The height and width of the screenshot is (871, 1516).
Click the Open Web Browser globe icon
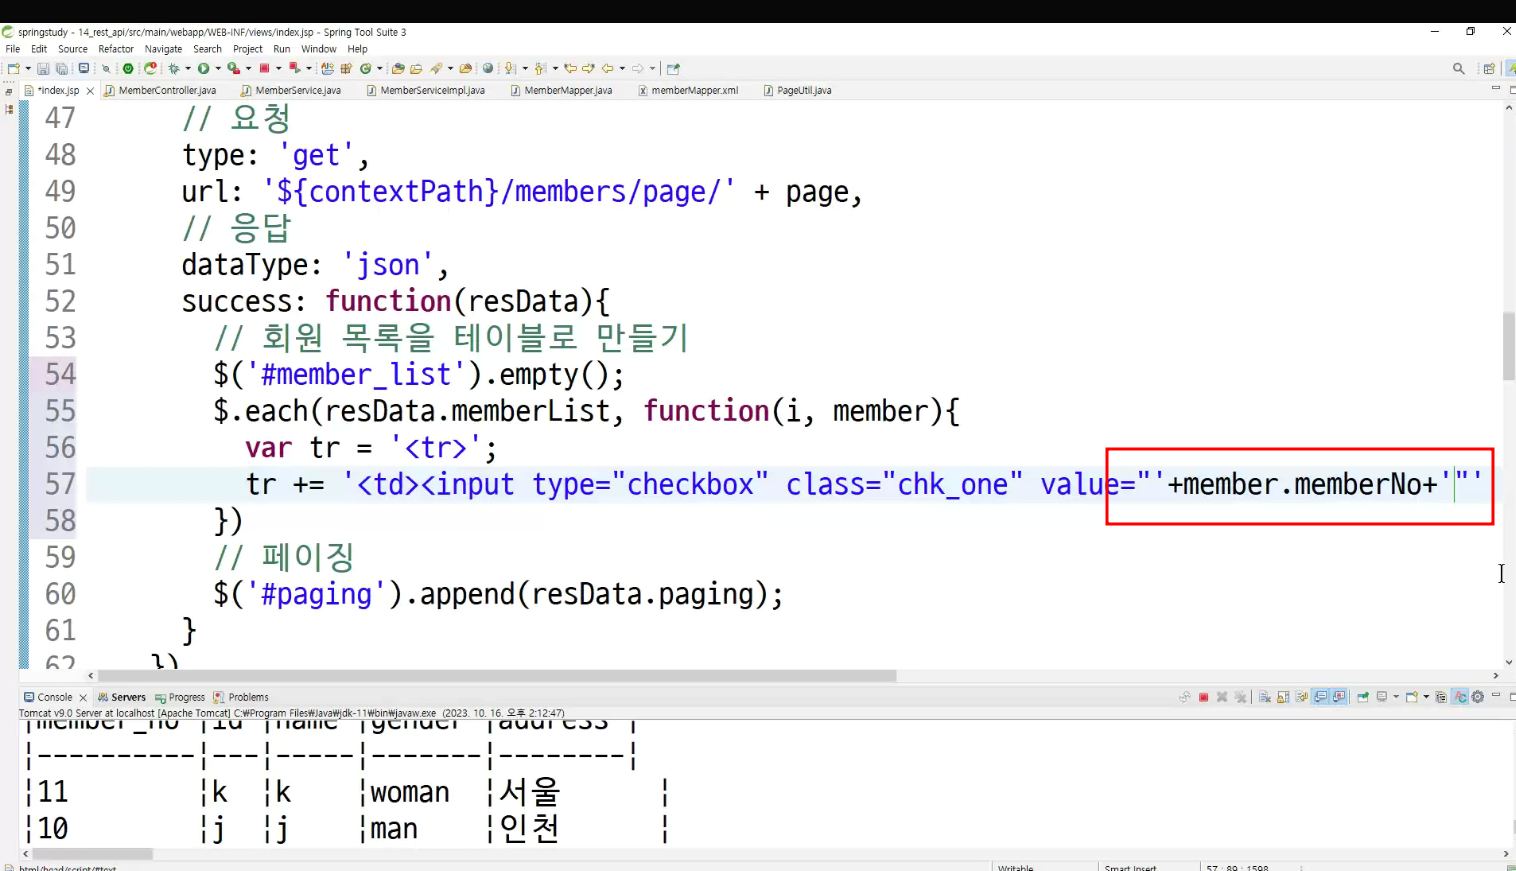[x=488, y=69]
